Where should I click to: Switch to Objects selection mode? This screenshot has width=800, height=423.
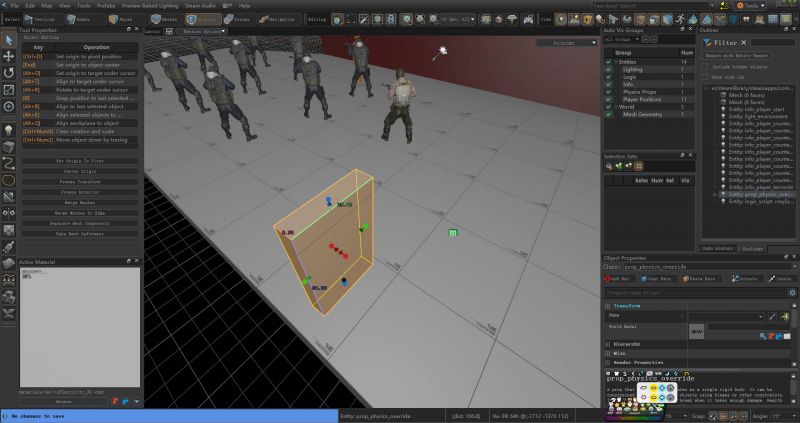203,19
